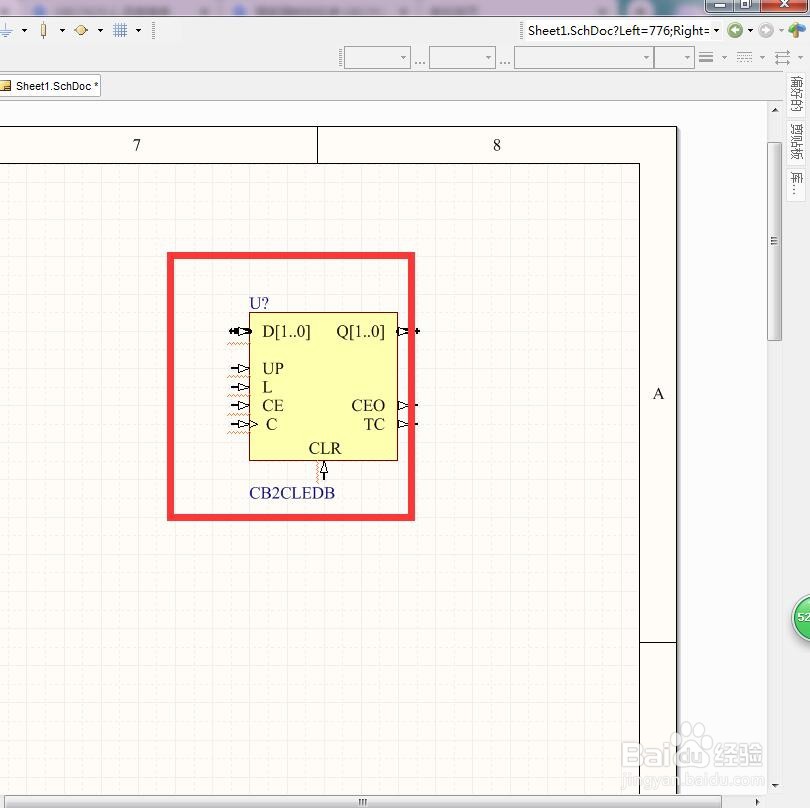The width and height of the screenshot is (810, 808).
Task: Click the CLR pin arrow below component
Action: [324, 471]
